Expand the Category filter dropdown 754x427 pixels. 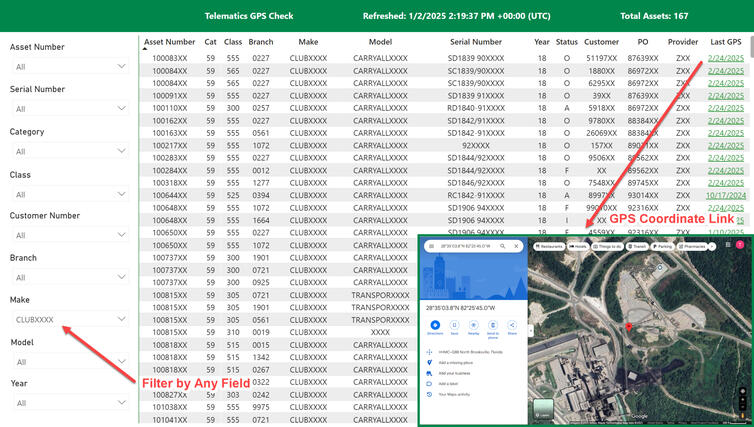coord(68,151)
